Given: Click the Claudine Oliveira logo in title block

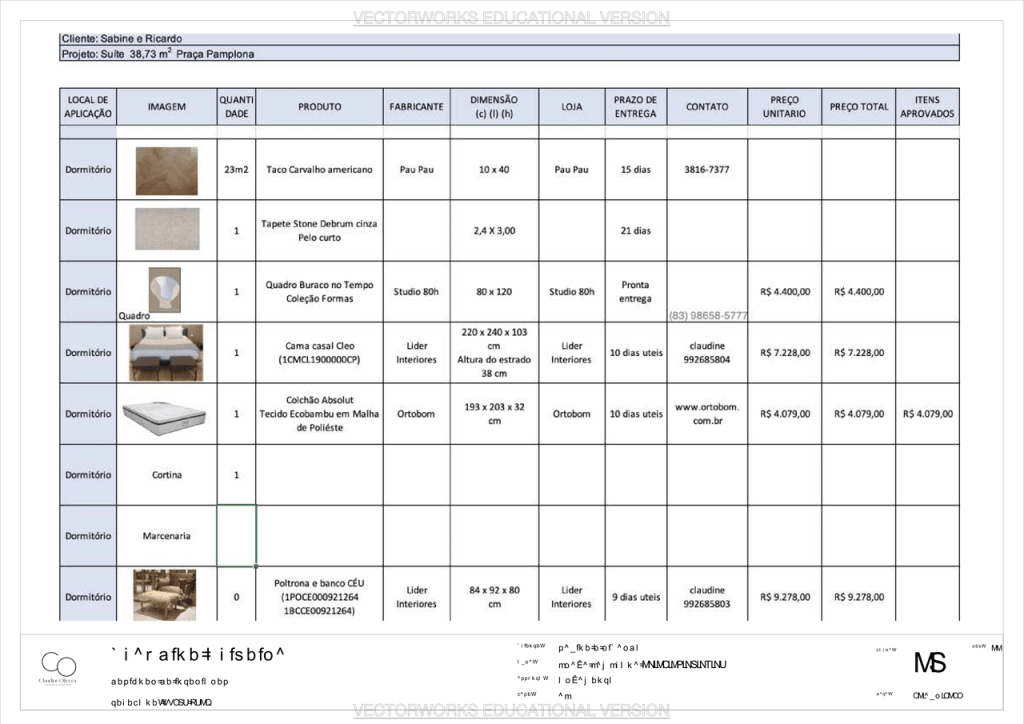Looking at the screenshot, I should click(57, 667).
